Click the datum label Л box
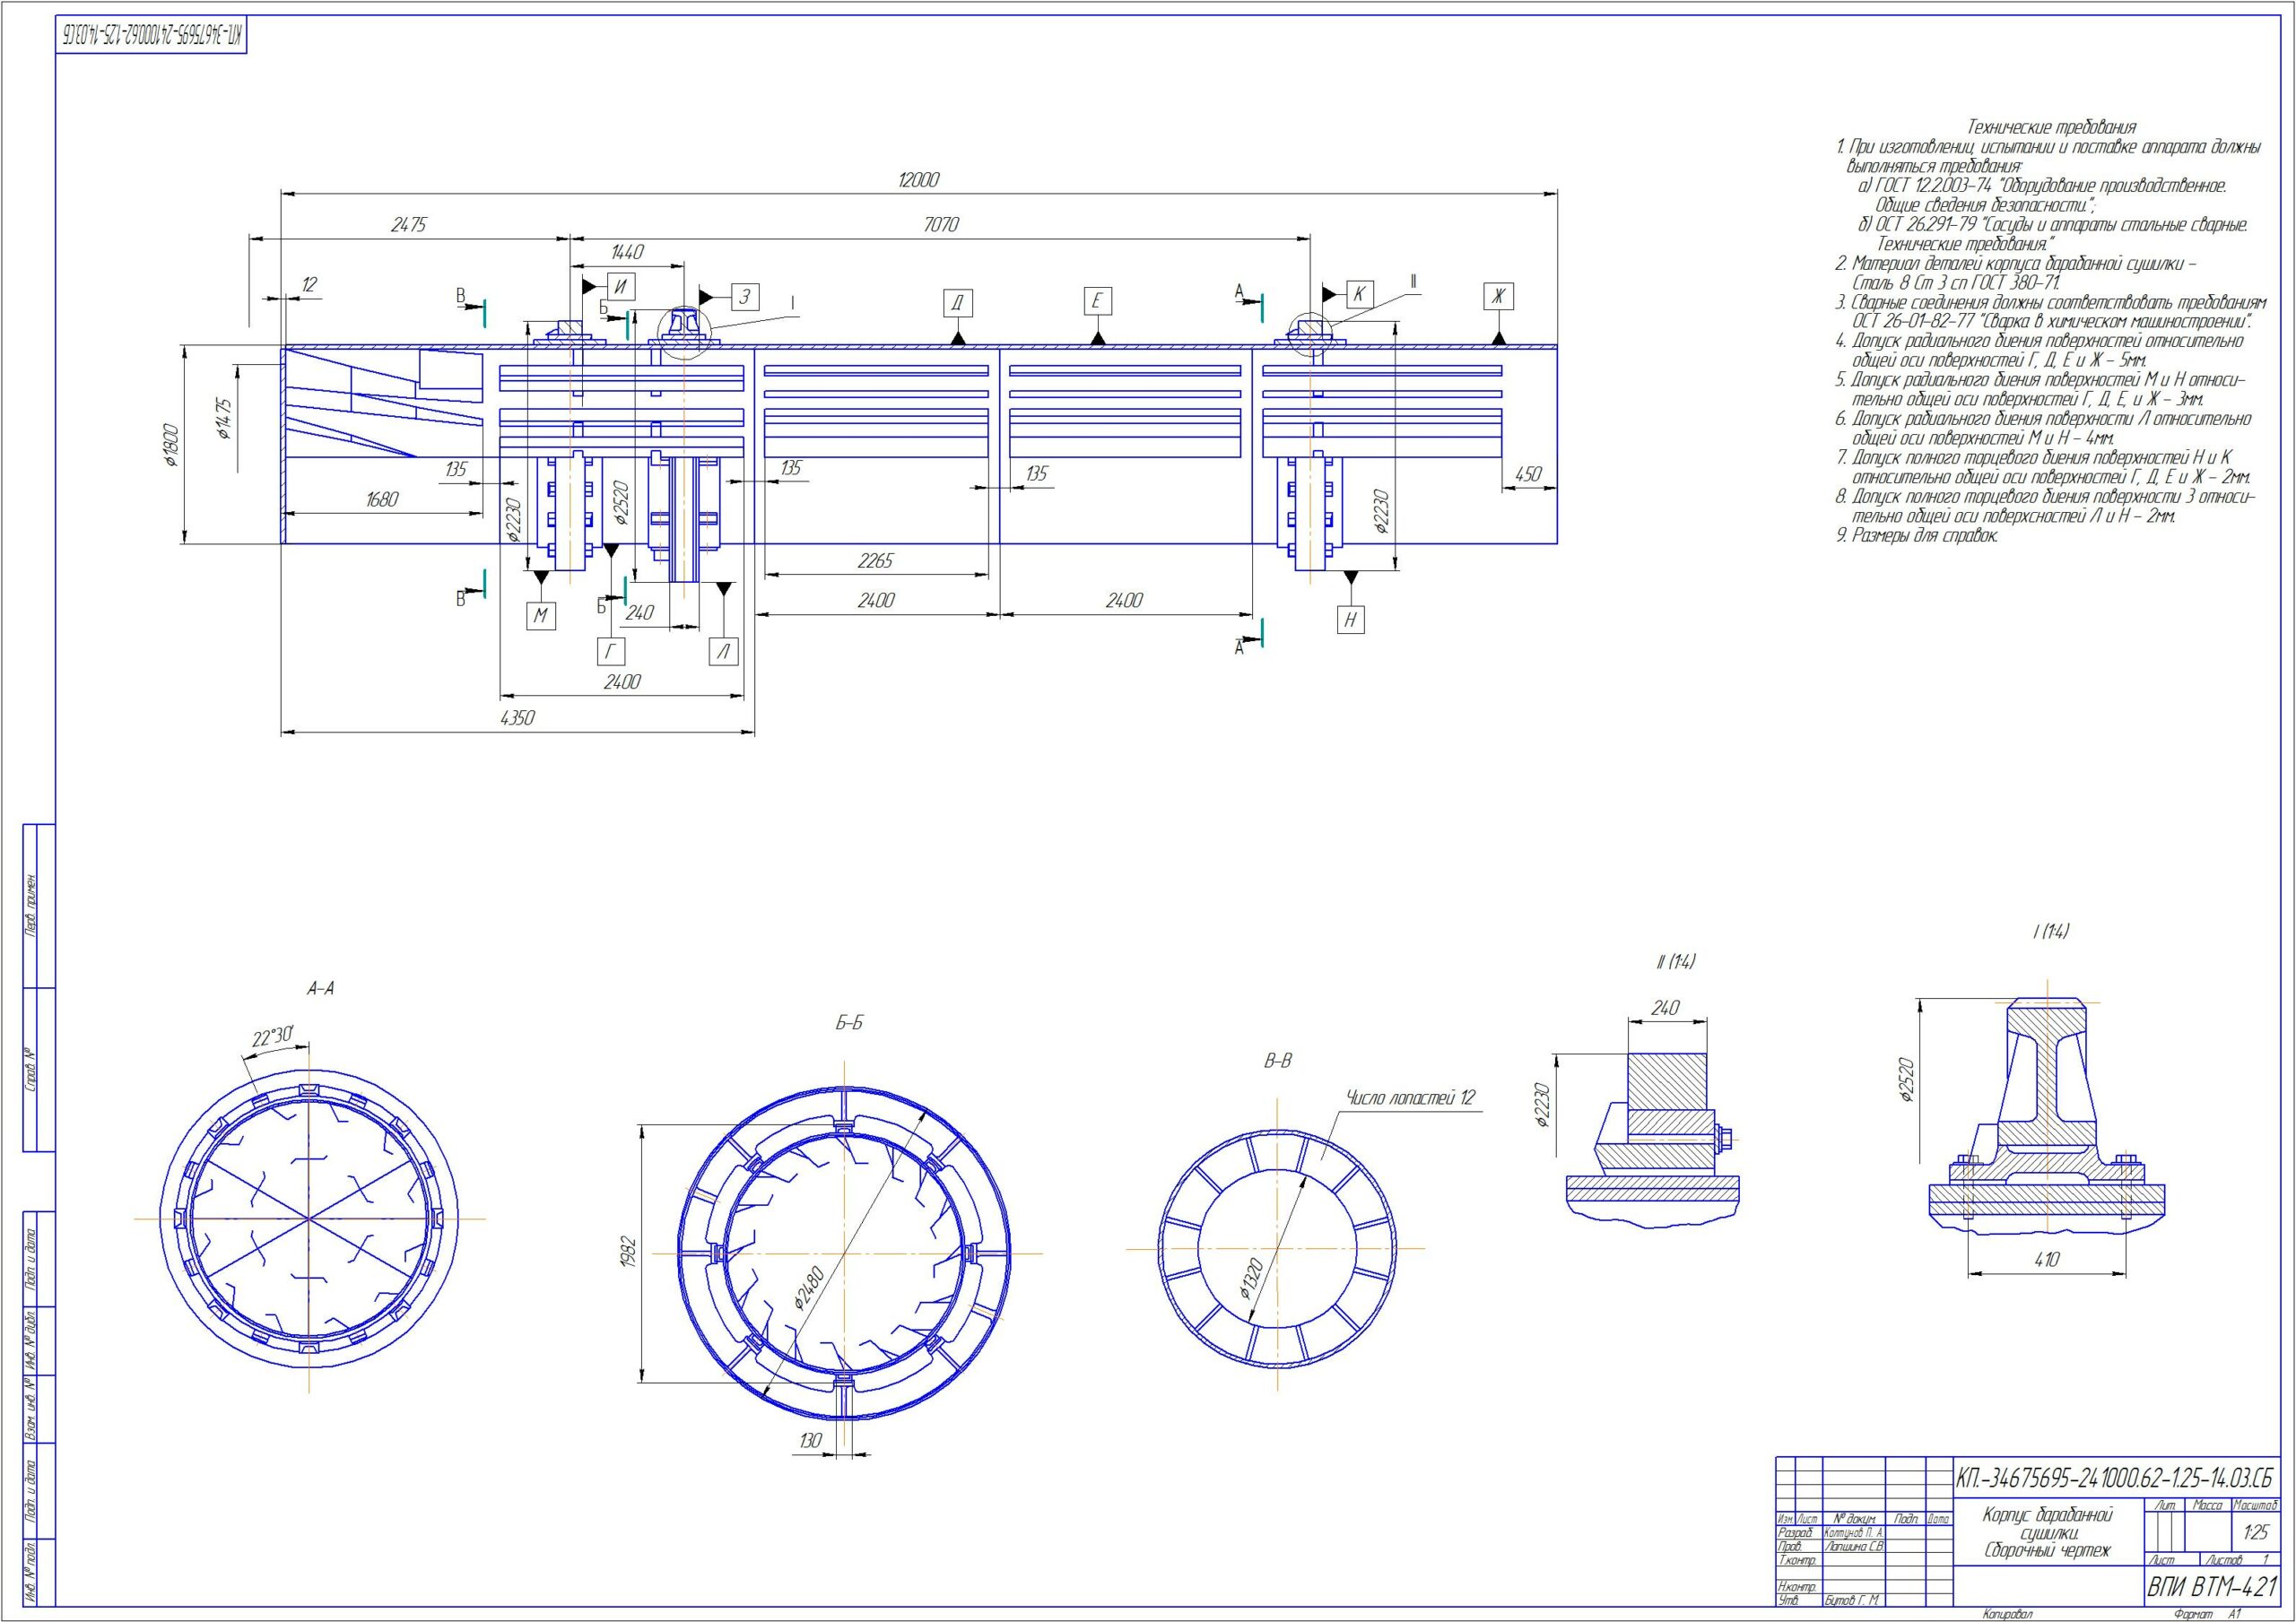The width and height of the screenshot is (2296, 1622). click(724, 652)
